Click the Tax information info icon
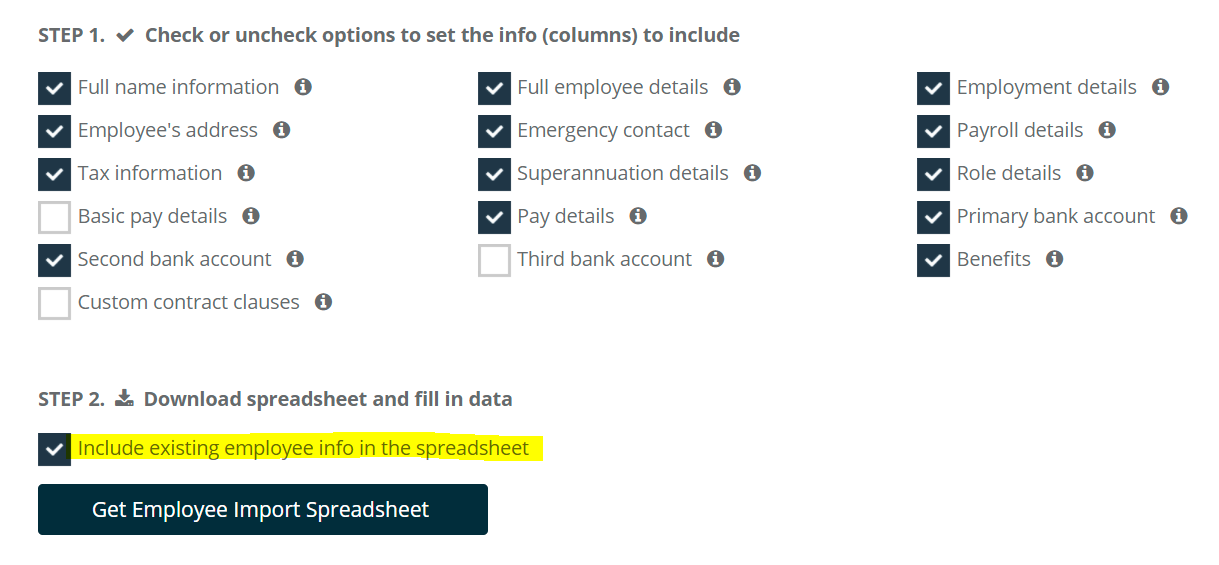 click(246, 173)
